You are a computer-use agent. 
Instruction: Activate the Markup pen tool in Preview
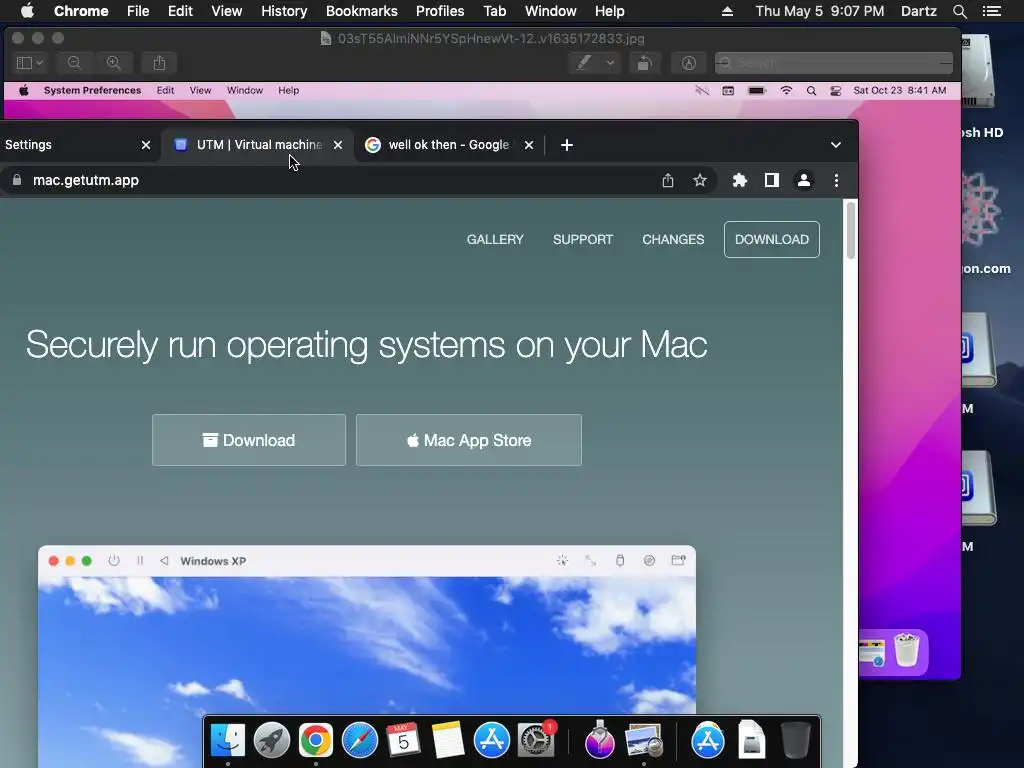point(584,63)
